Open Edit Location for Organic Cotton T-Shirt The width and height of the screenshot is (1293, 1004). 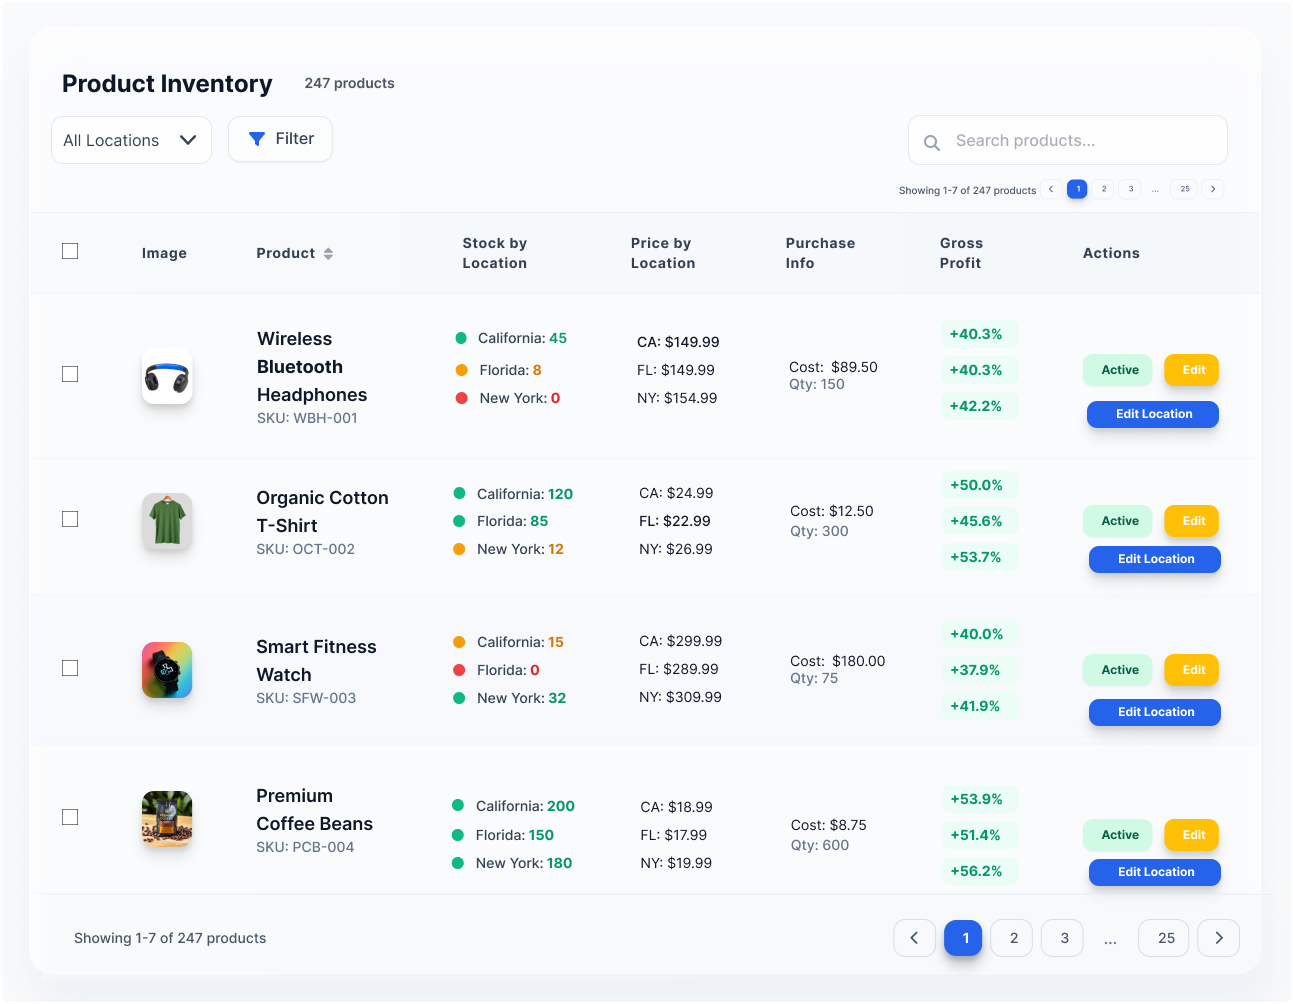pyautogui.click(x=1154, y=559)
